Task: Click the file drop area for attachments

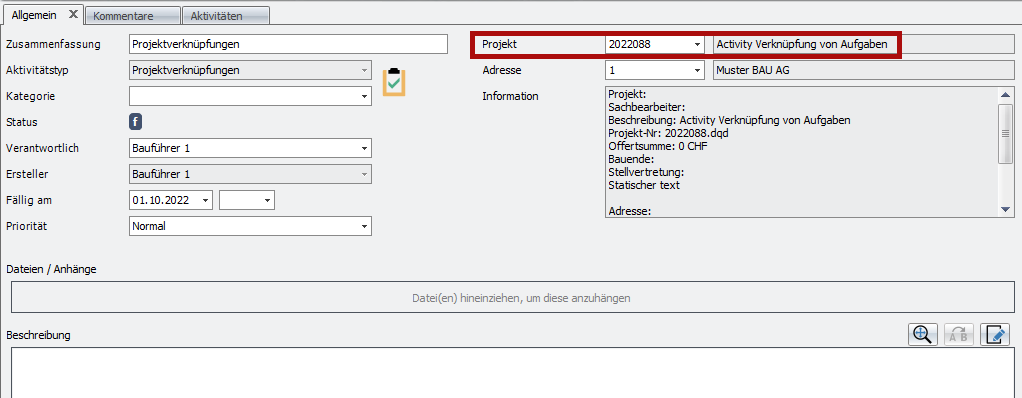Action: click(512, 298)
